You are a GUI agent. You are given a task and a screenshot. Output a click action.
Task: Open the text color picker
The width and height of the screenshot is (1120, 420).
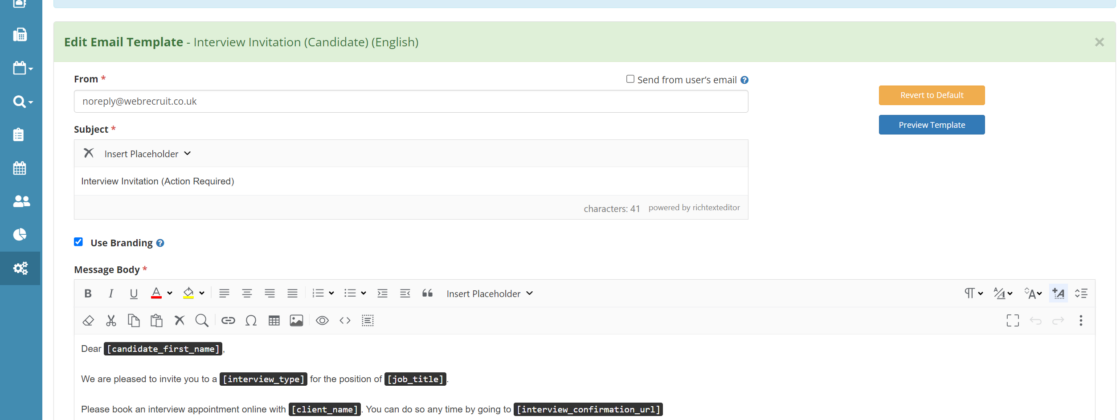pyautogui.click(x=161, y=293)
